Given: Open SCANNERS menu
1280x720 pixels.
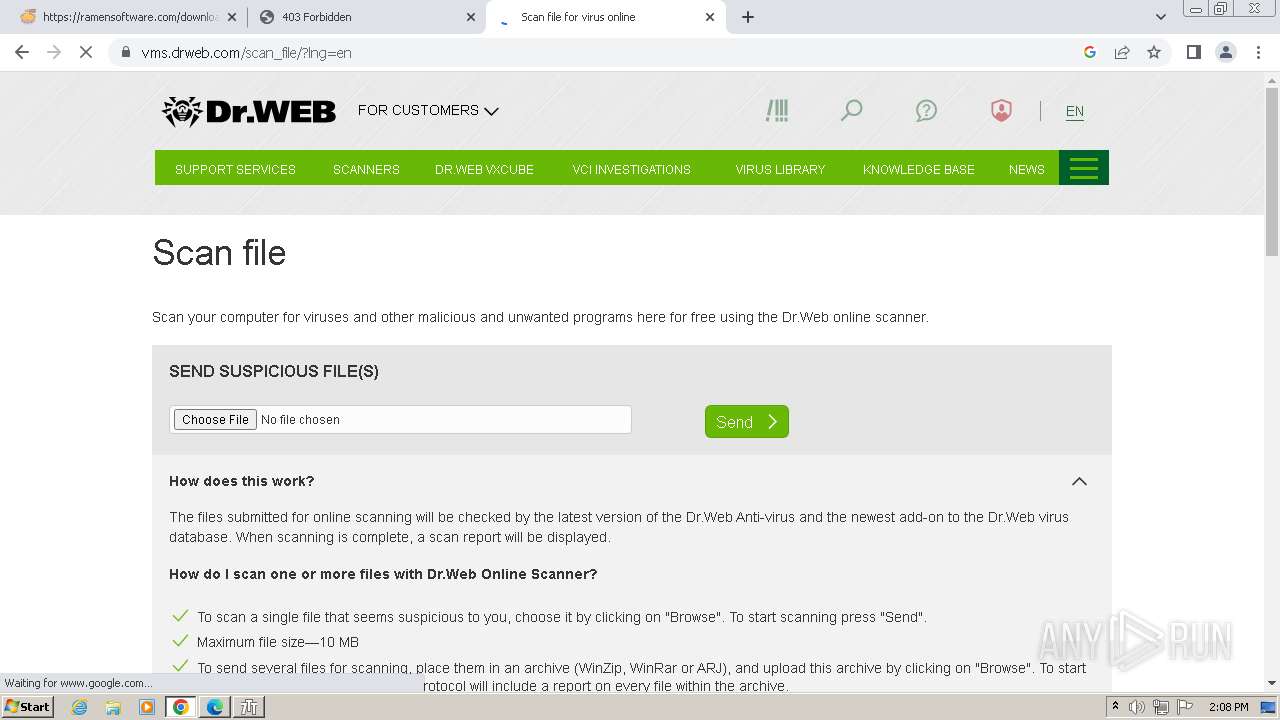Looking at the screenshot, I should tap(366, 169).
